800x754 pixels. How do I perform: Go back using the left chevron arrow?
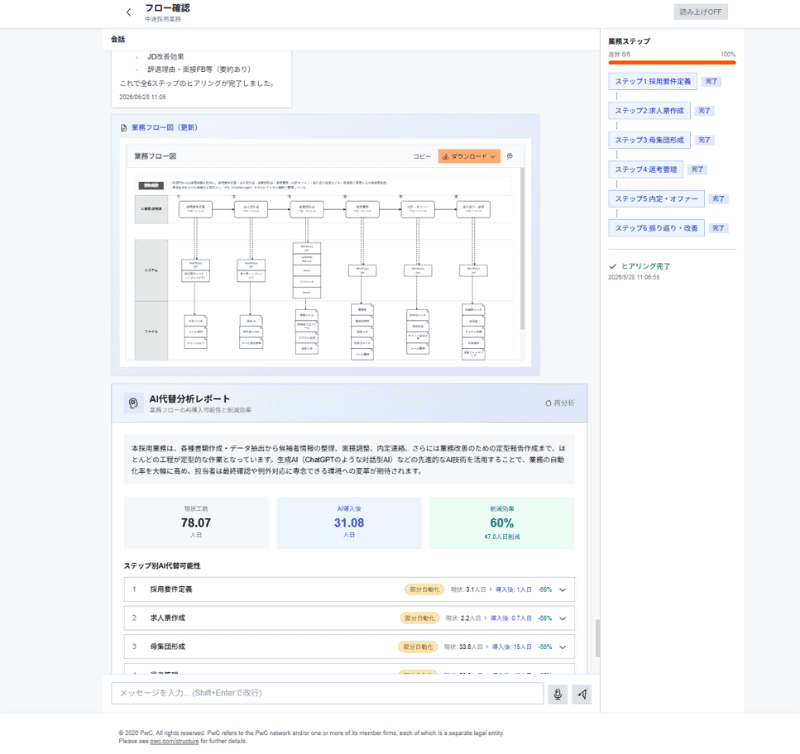point(129,12)
